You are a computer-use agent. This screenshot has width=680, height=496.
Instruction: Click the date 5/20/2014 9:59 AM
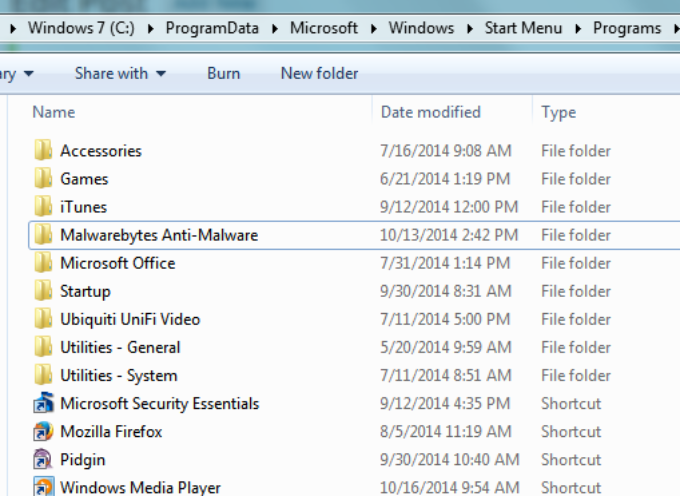(x=446, y=347)
